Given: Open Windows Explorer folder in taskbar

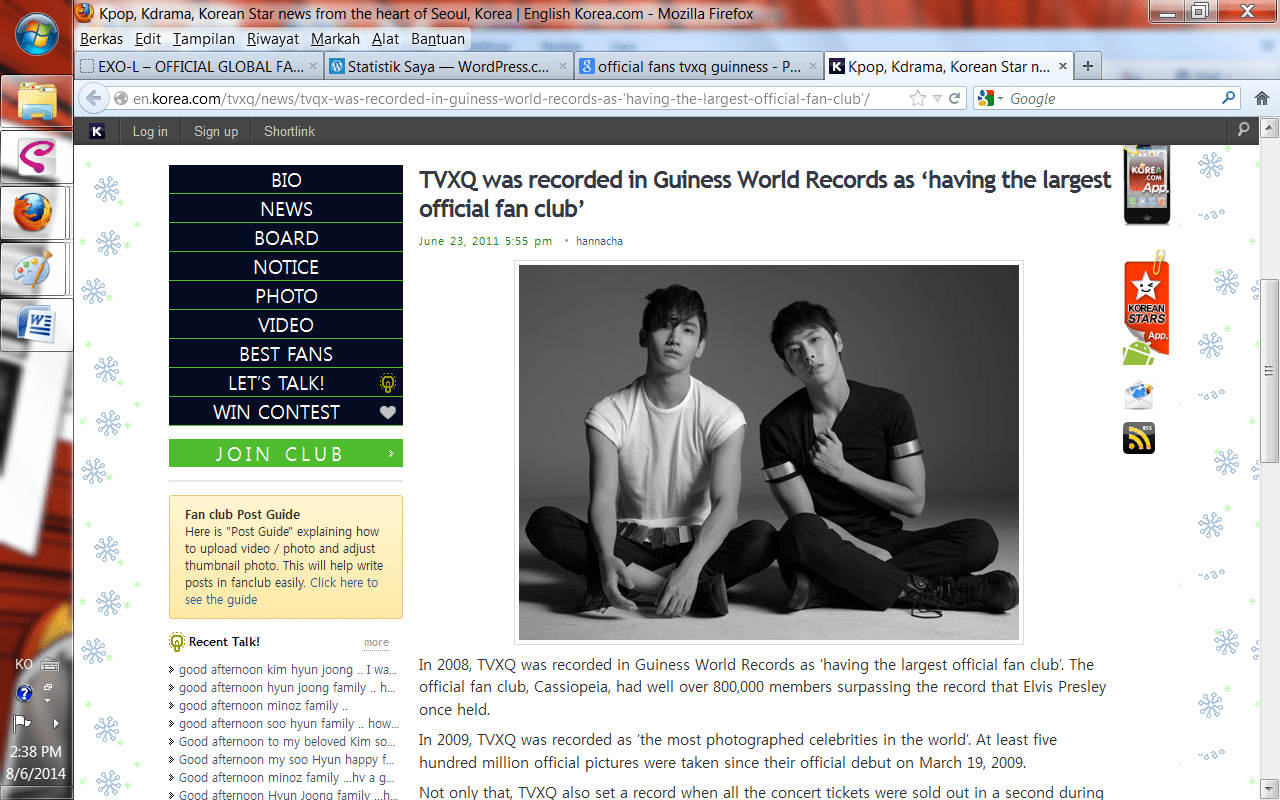Looking at the screenshot, I should (x=37, y=100).
